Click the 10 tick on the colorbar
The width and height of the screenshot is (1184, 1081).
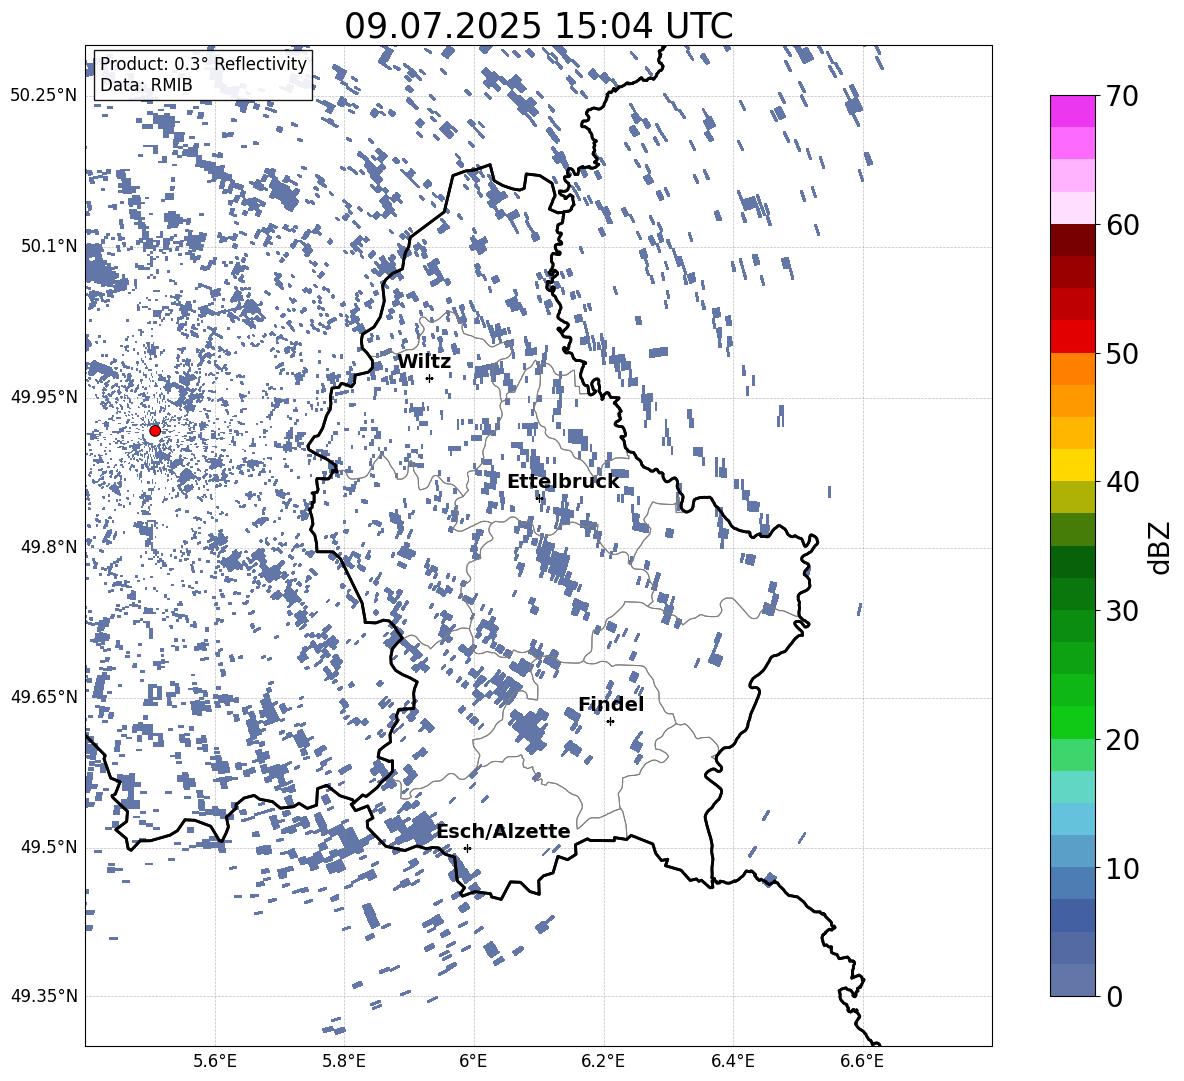coord(1122,868)
